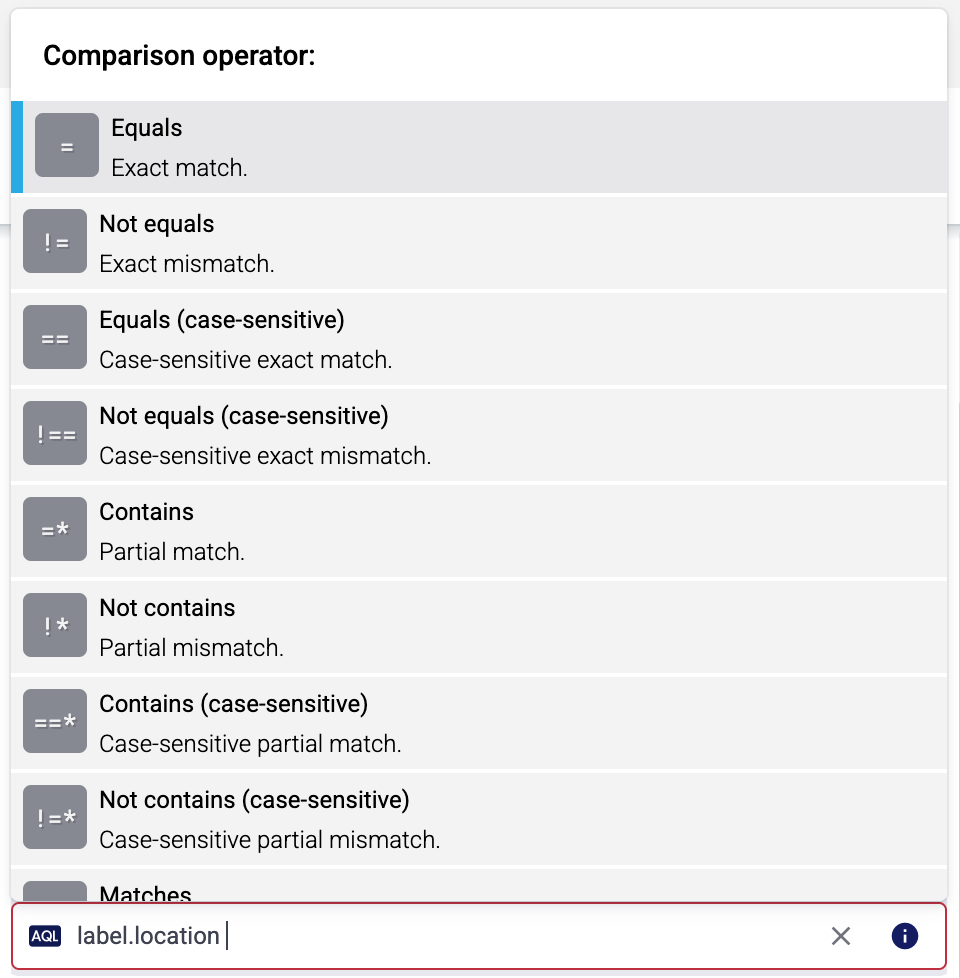Click the AQL badge in the query bar

49,936
